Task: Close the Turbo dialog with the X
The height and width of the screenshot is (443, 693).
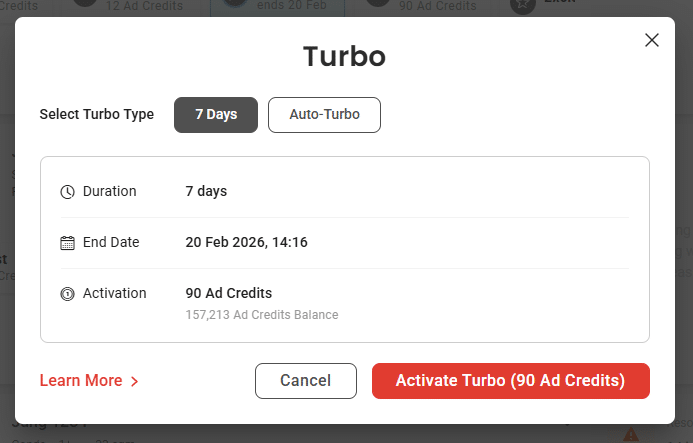Action: point(652,40)
